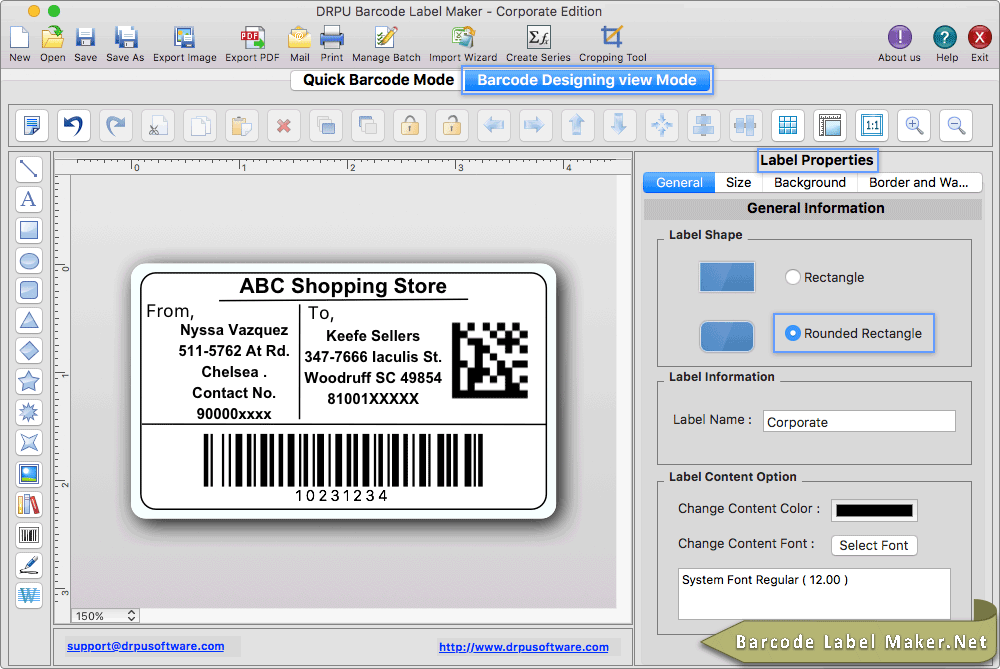Open the support@drpusoftware.com link
The height and width of the screenshot is (669, 1000).
coord(145,646)
